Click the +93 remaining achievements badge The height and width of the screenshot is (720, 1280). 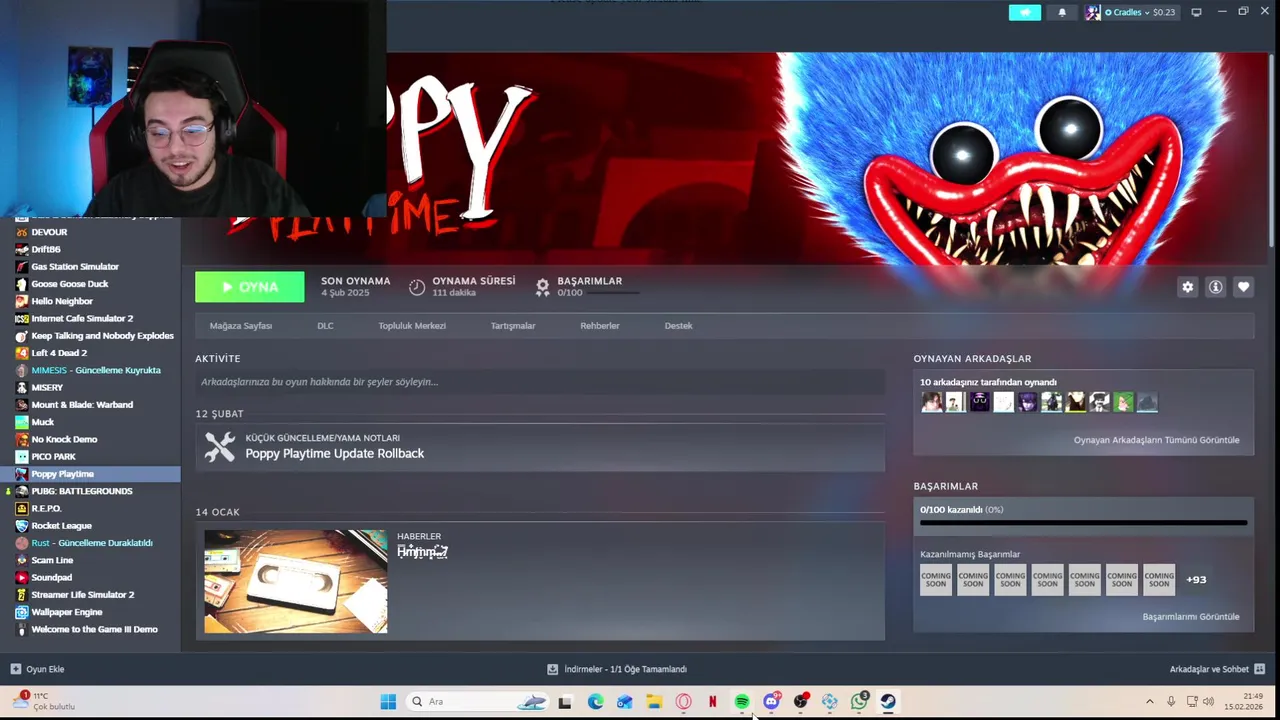1196,580
